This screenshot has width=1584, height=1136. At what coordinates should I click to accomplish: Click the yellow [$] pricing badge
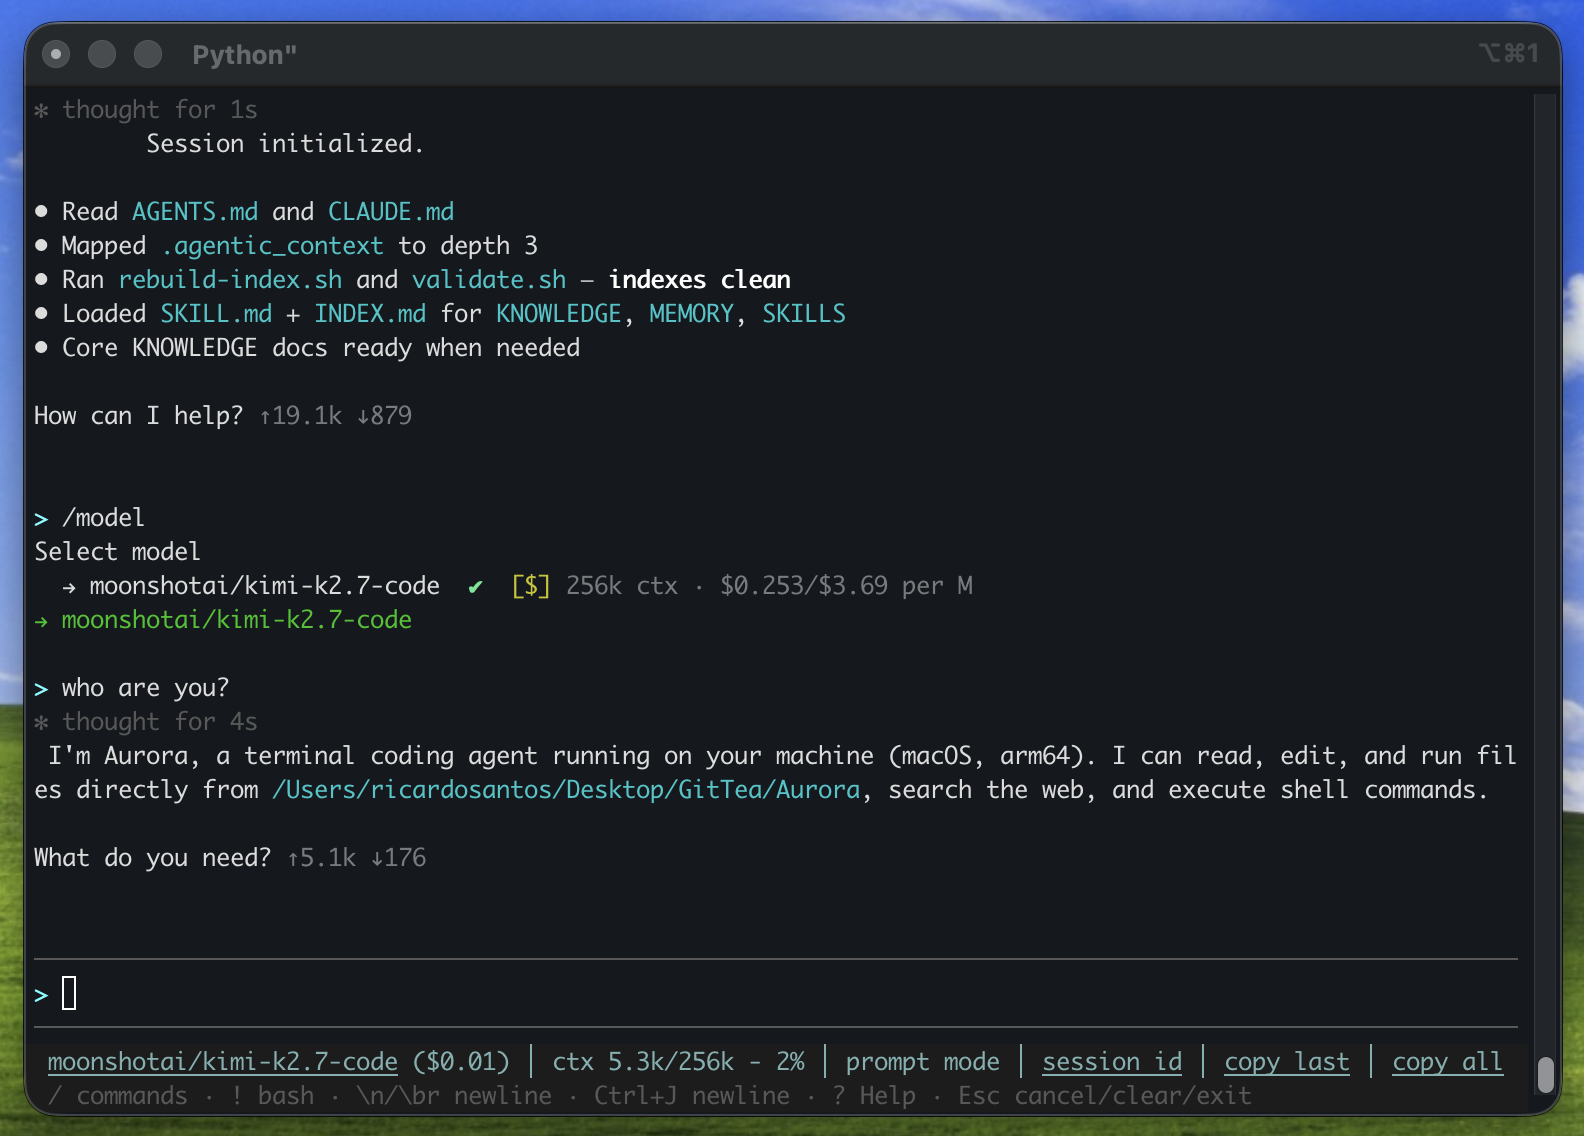tap(531, 586)
